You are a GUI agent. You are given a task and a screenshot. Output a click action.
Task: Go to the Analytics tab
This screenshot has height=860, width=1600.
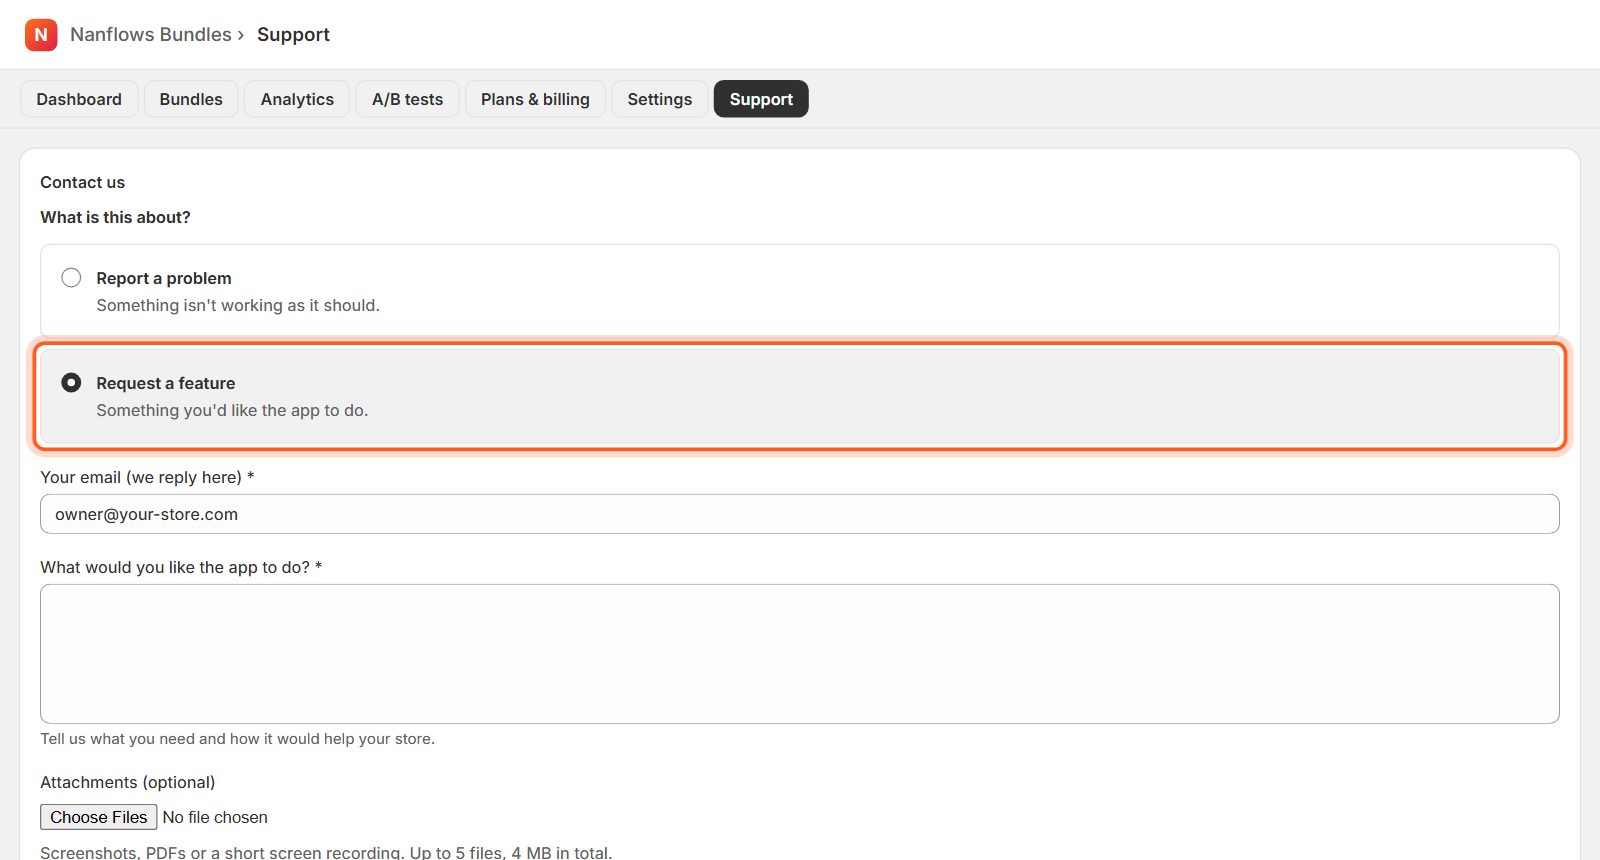click(297, 99)
